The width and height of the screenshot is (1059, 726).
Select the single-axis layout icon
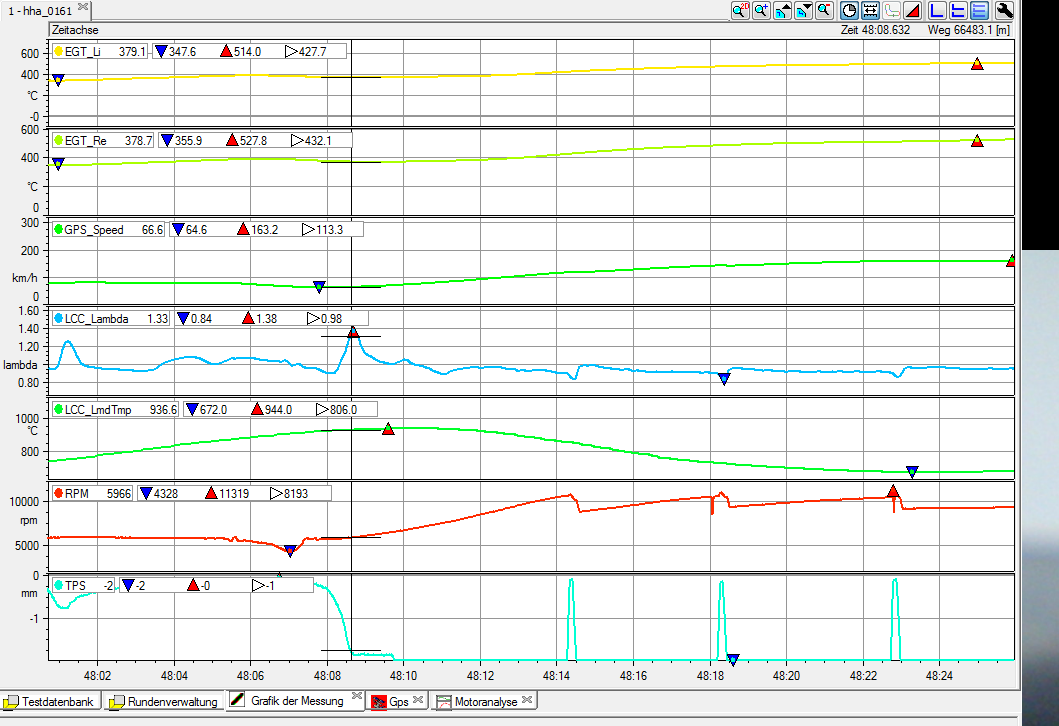(x=938, y=11)
